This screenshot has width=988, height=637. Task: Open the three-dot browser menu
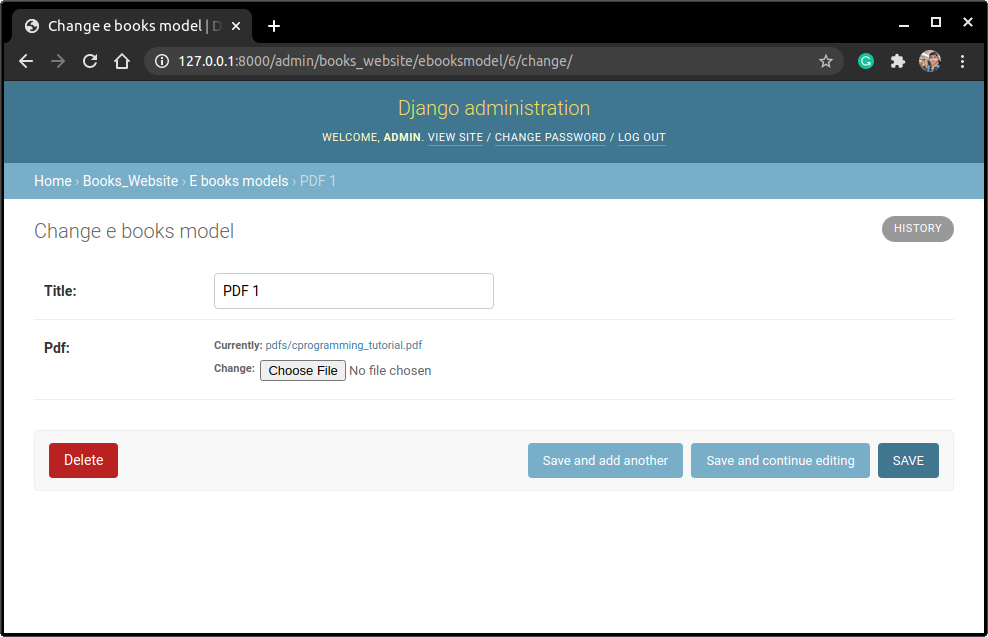pos(962,61)
